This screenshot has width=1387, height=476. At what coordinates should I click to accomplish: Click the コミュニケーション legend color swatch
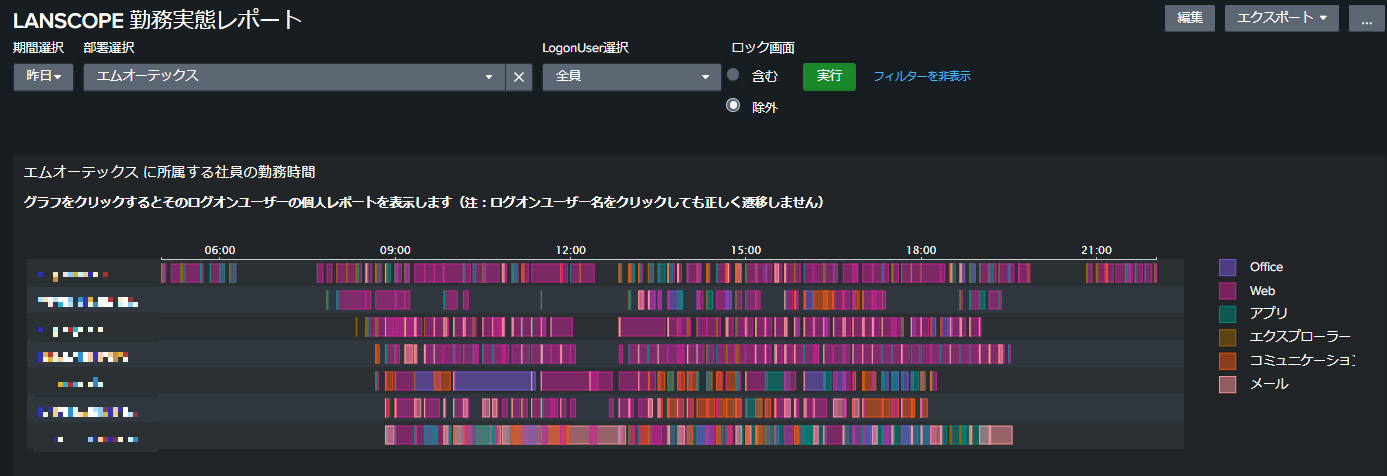point(1228,360)
